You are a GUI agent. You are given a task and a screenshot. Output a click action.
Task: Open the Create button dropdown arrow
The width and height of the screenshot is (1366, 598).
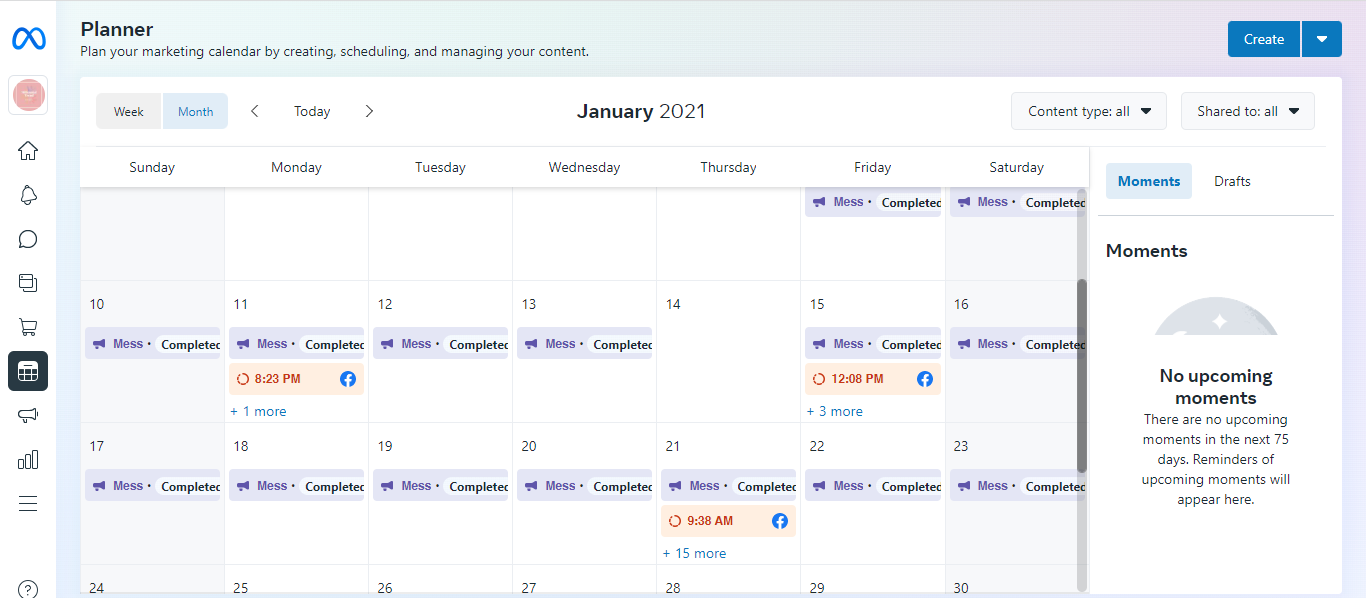pos(1322,39)
